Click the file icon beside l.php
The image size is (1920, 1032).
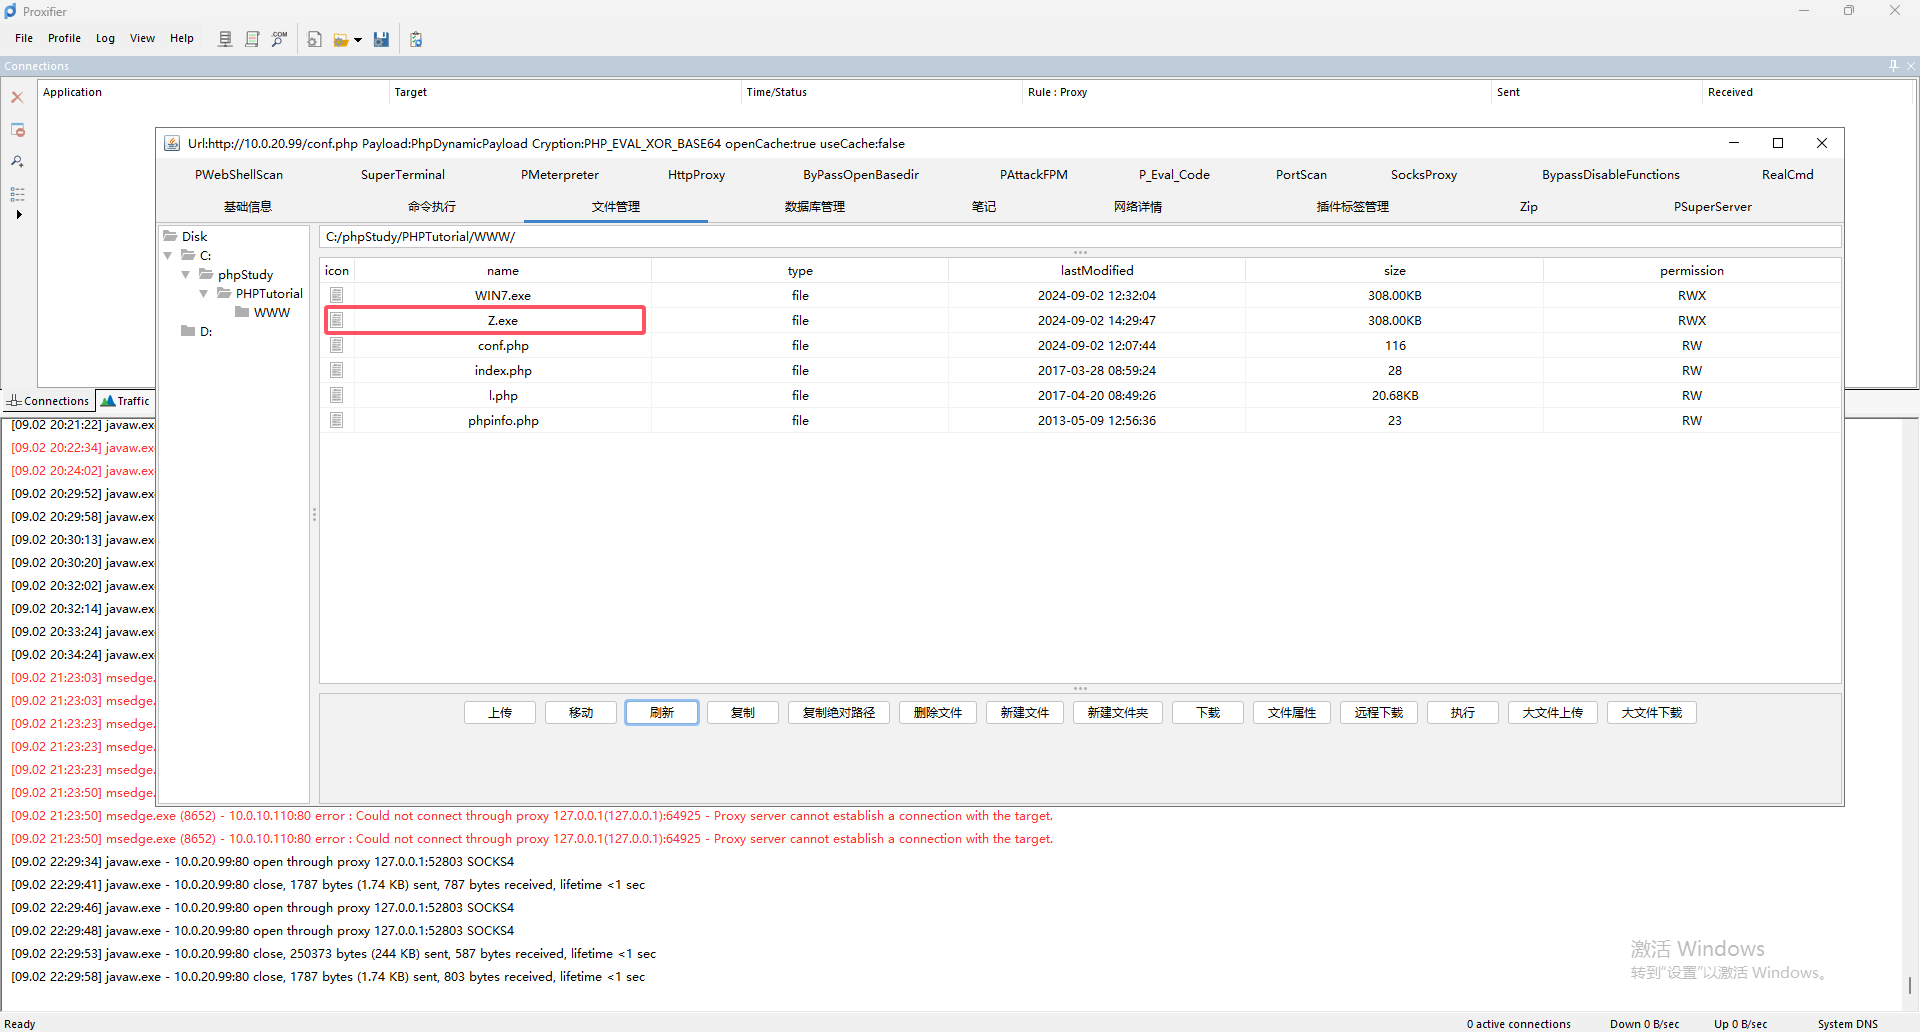pos(337,395)
